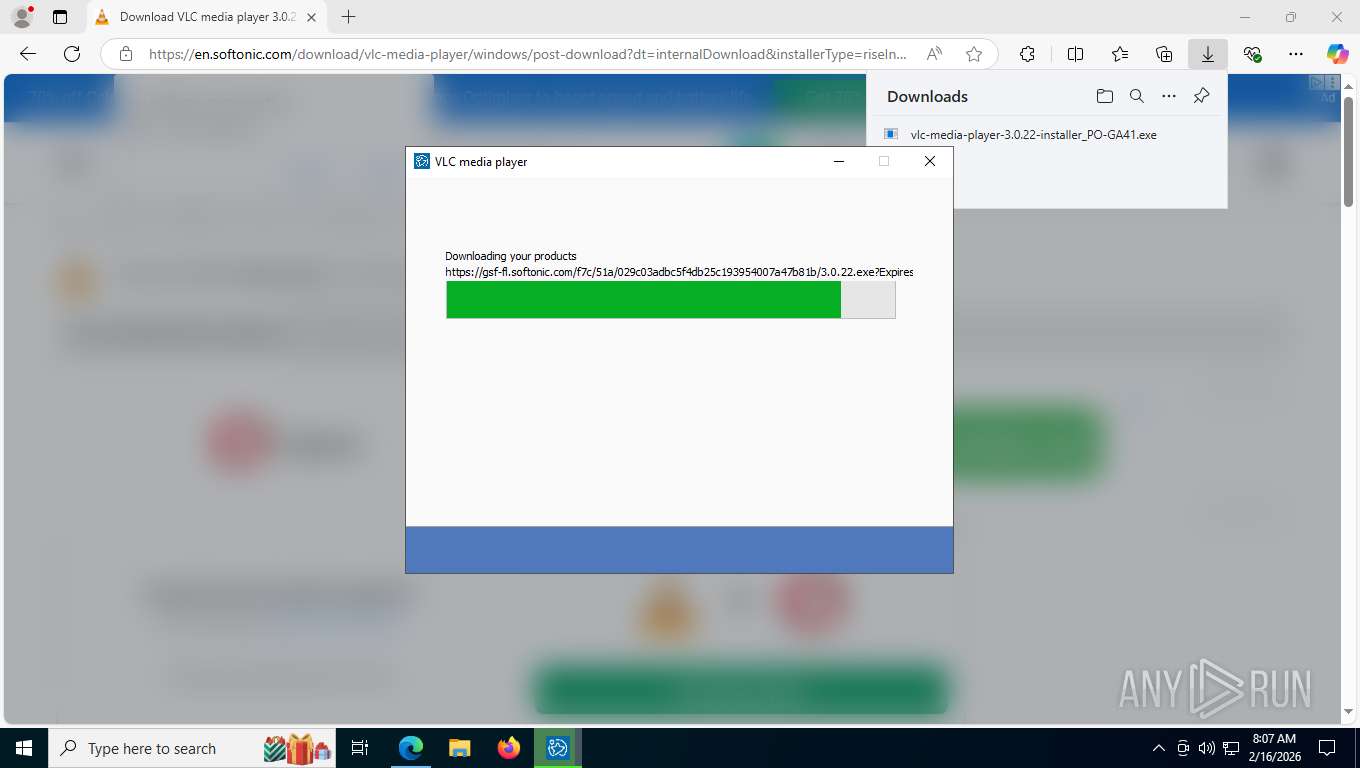This screenshot has height=768, width=1360.
Task: Toggle the Split screen icon
Action: pyautogui.click(x=1076, y=54)
